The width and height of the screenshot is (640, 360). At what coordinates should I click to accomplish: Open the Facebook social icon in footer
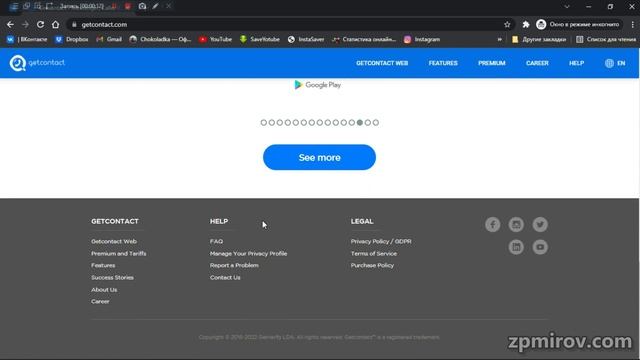(493, 224)
